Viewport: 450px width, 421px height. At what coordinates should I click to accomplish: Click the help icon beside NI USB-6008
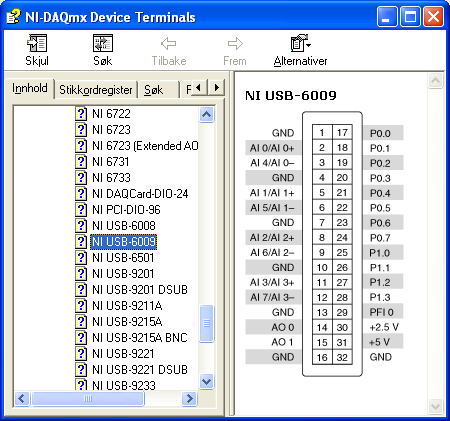tap(81, 226)
